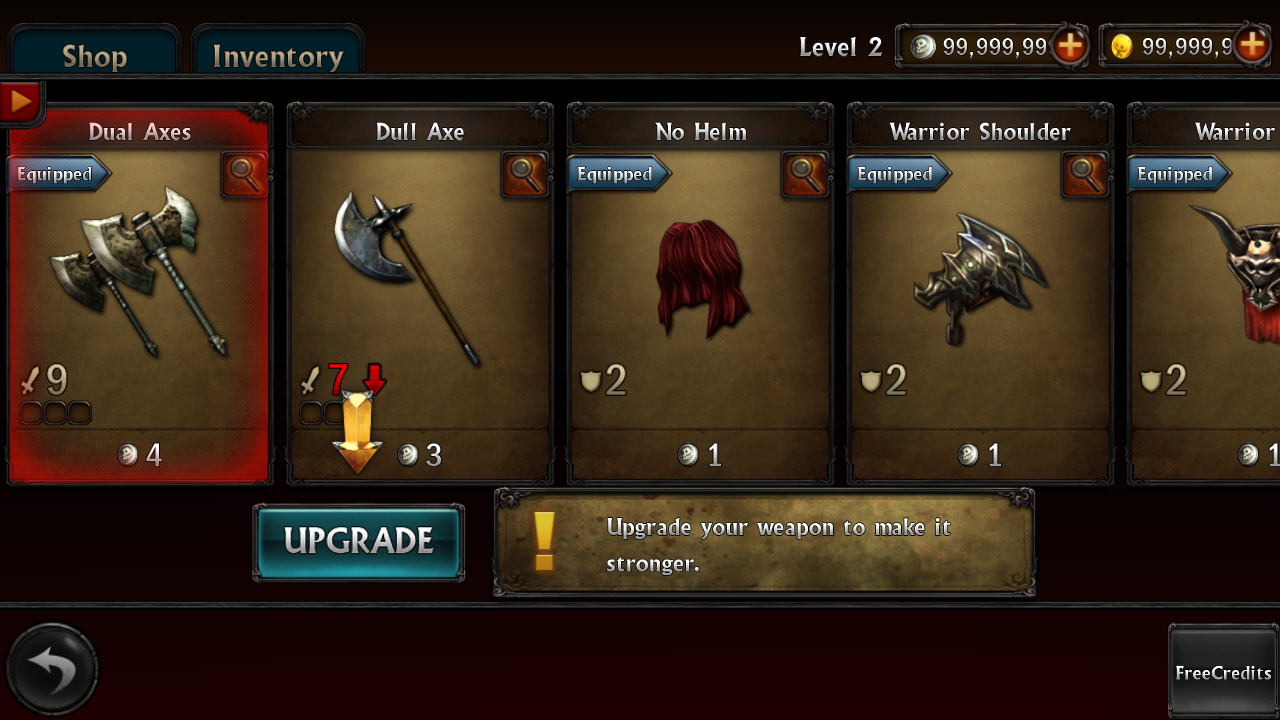Open FreeCredits offer
The height and width of the screenshot is (720, 1280).
point(1223,670)
